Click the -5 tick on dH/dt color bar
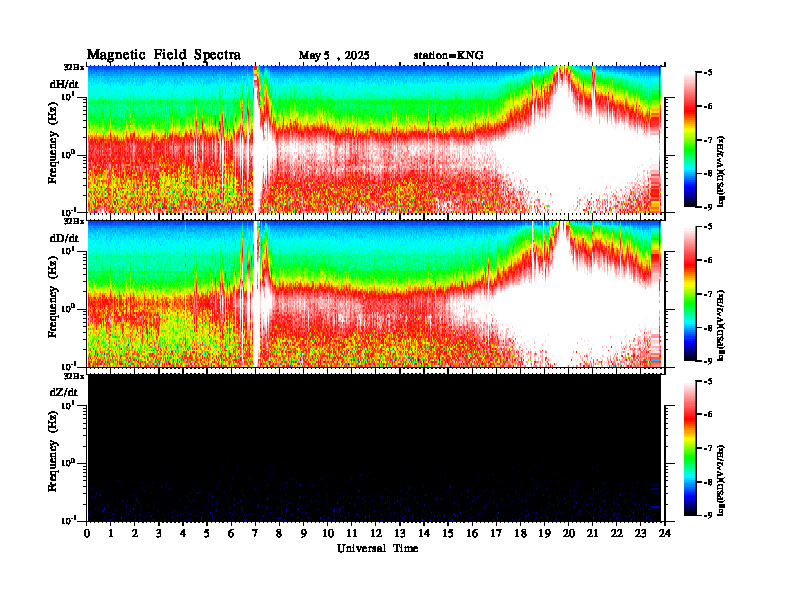The height and width of the screenshot is (612, 792). (708, 73)
